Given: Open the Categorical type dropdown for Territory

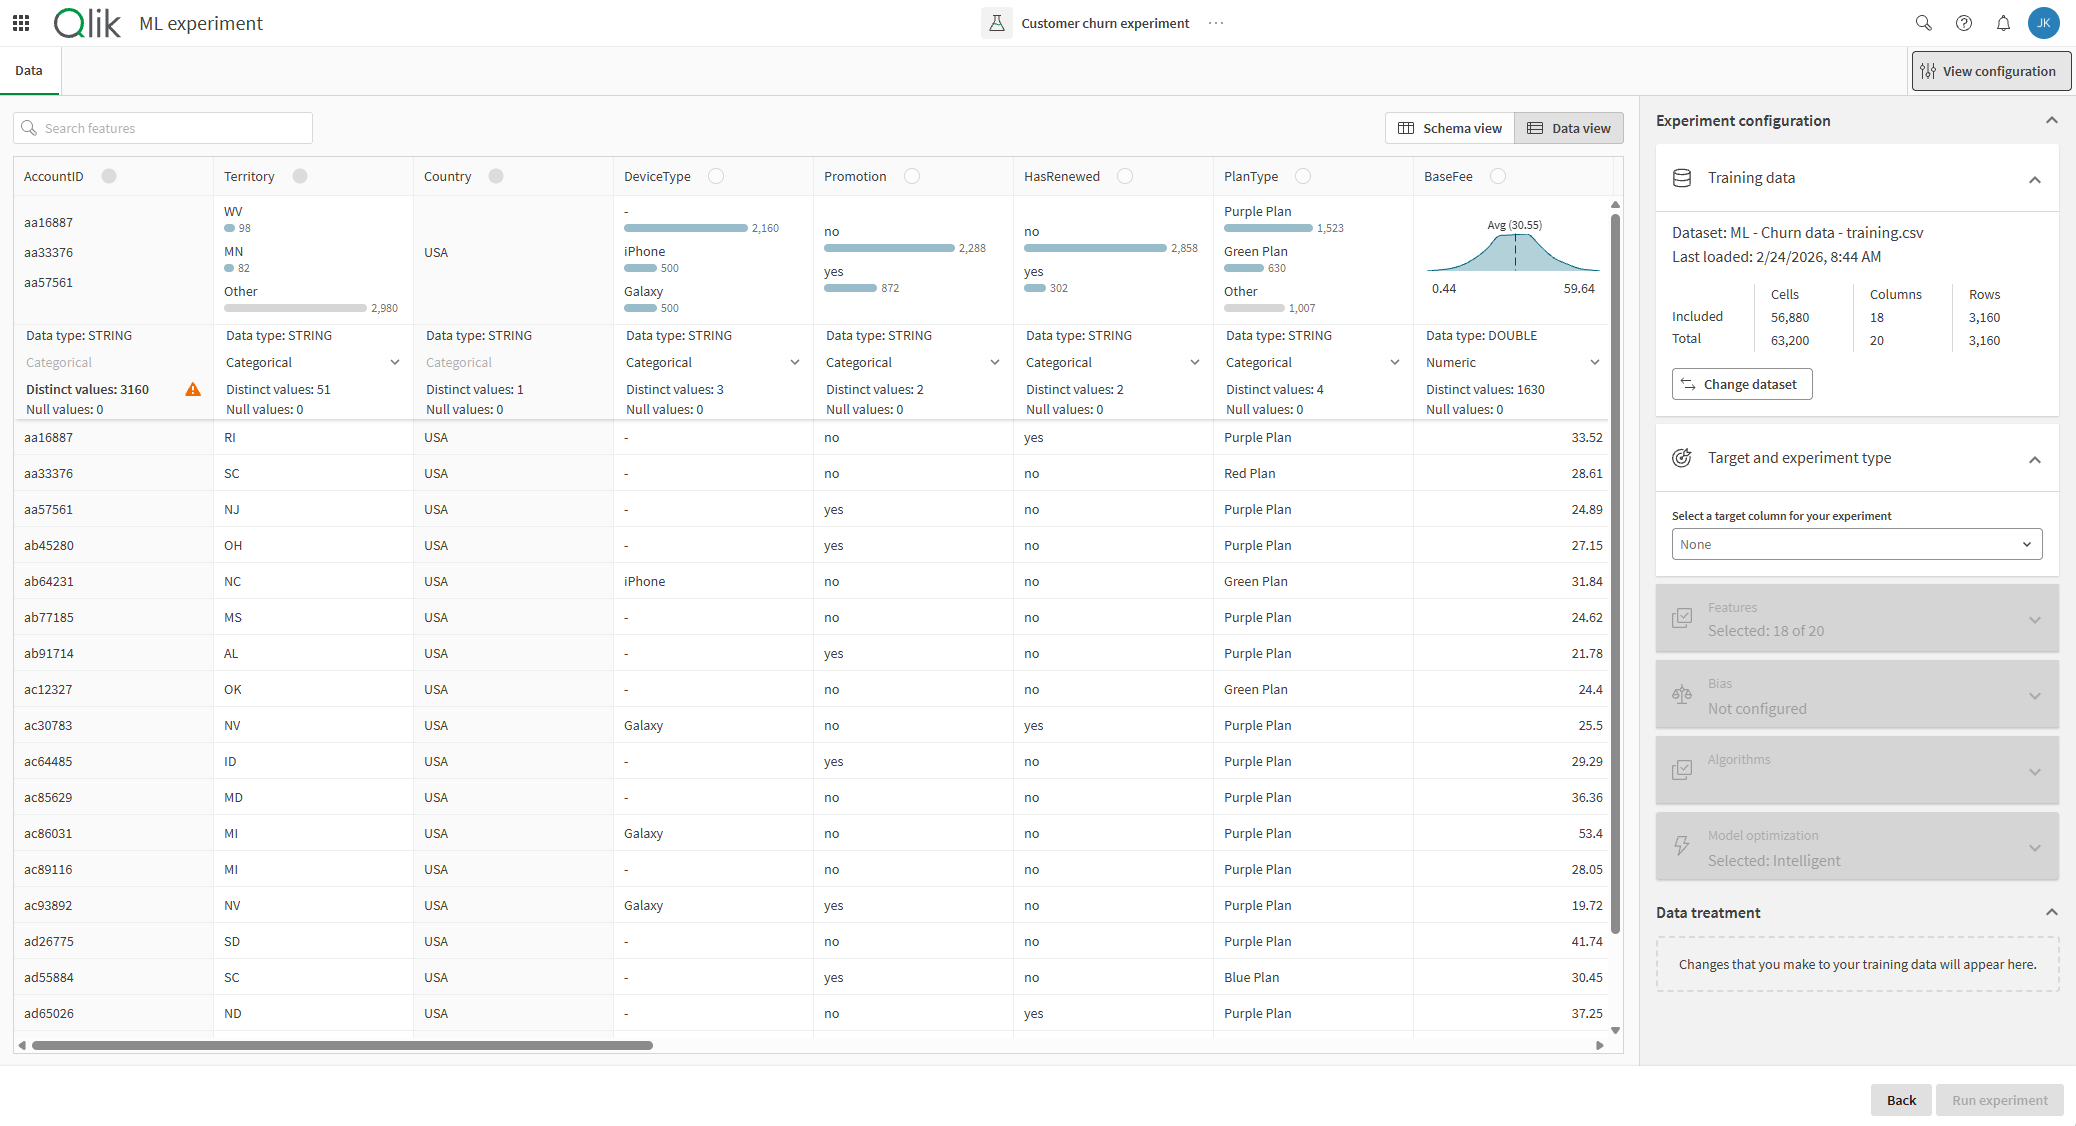Looking at the screenshot, I should click(x=313, y=362).
